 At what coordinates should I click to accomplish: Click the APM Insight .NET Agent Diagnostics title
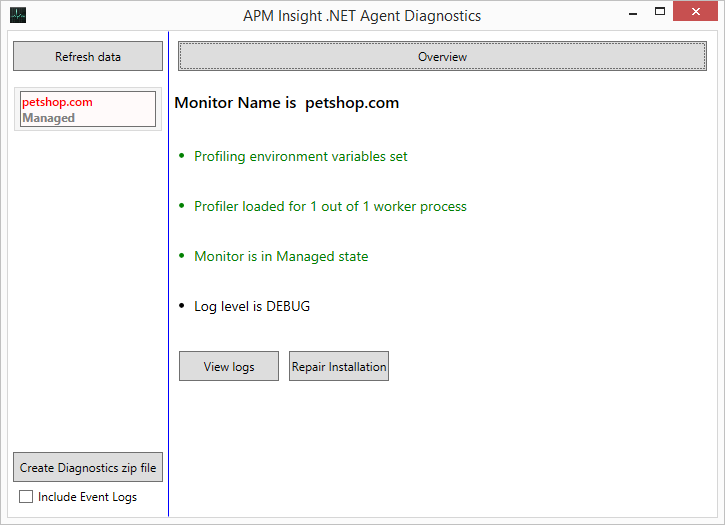362,16
